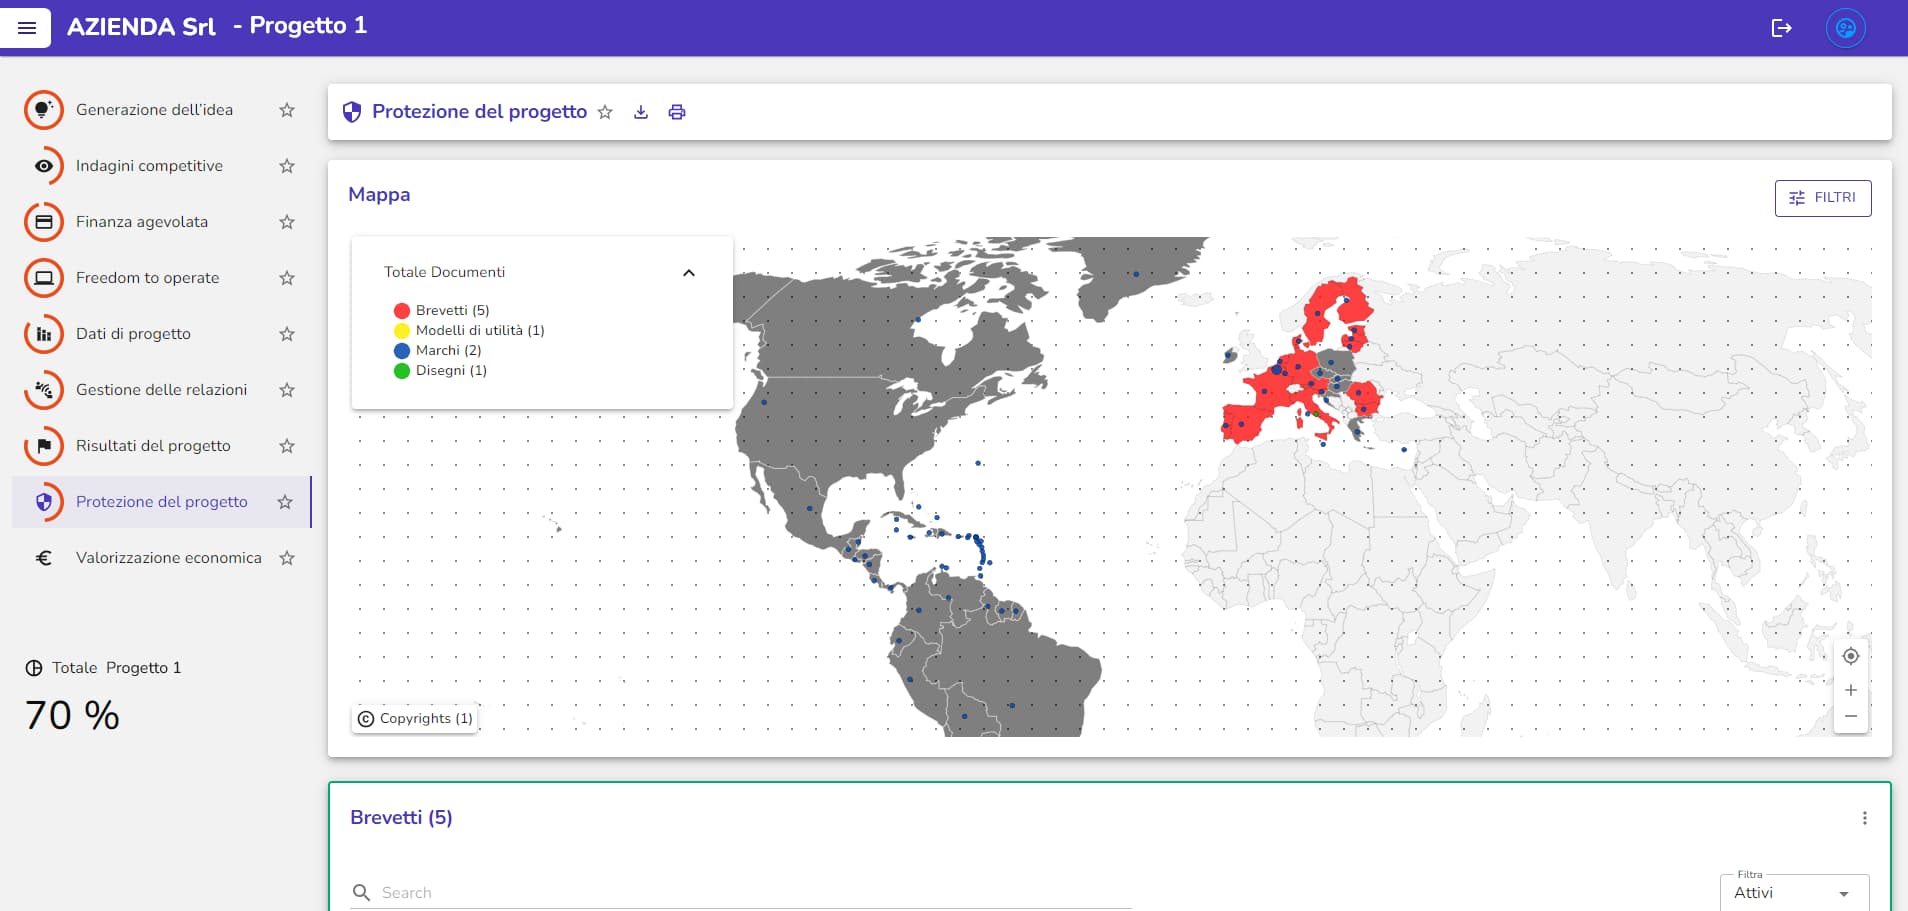Image resolution: width=1908 pixels, height=911 pixels.
Task: Zoom in on the map
Action: tap(1850, 690)
